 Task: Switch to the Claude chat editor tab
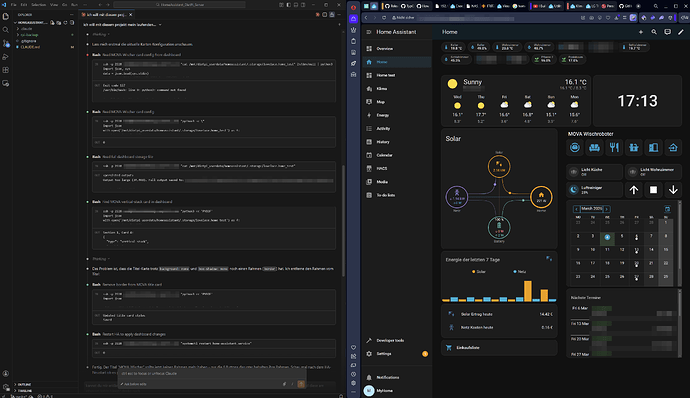(106, 15)
